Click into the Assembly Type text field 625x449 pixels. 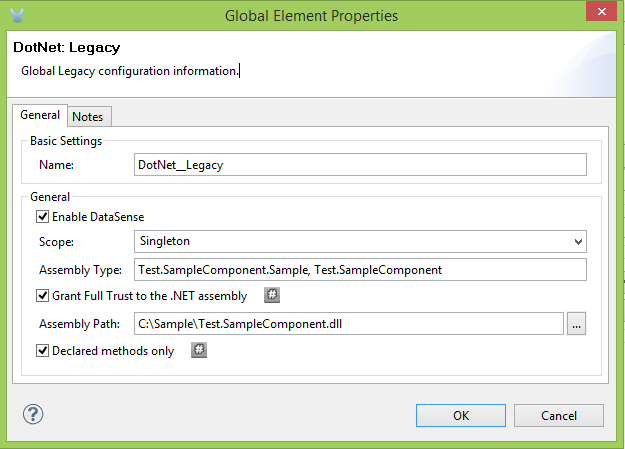coord(359,269)
